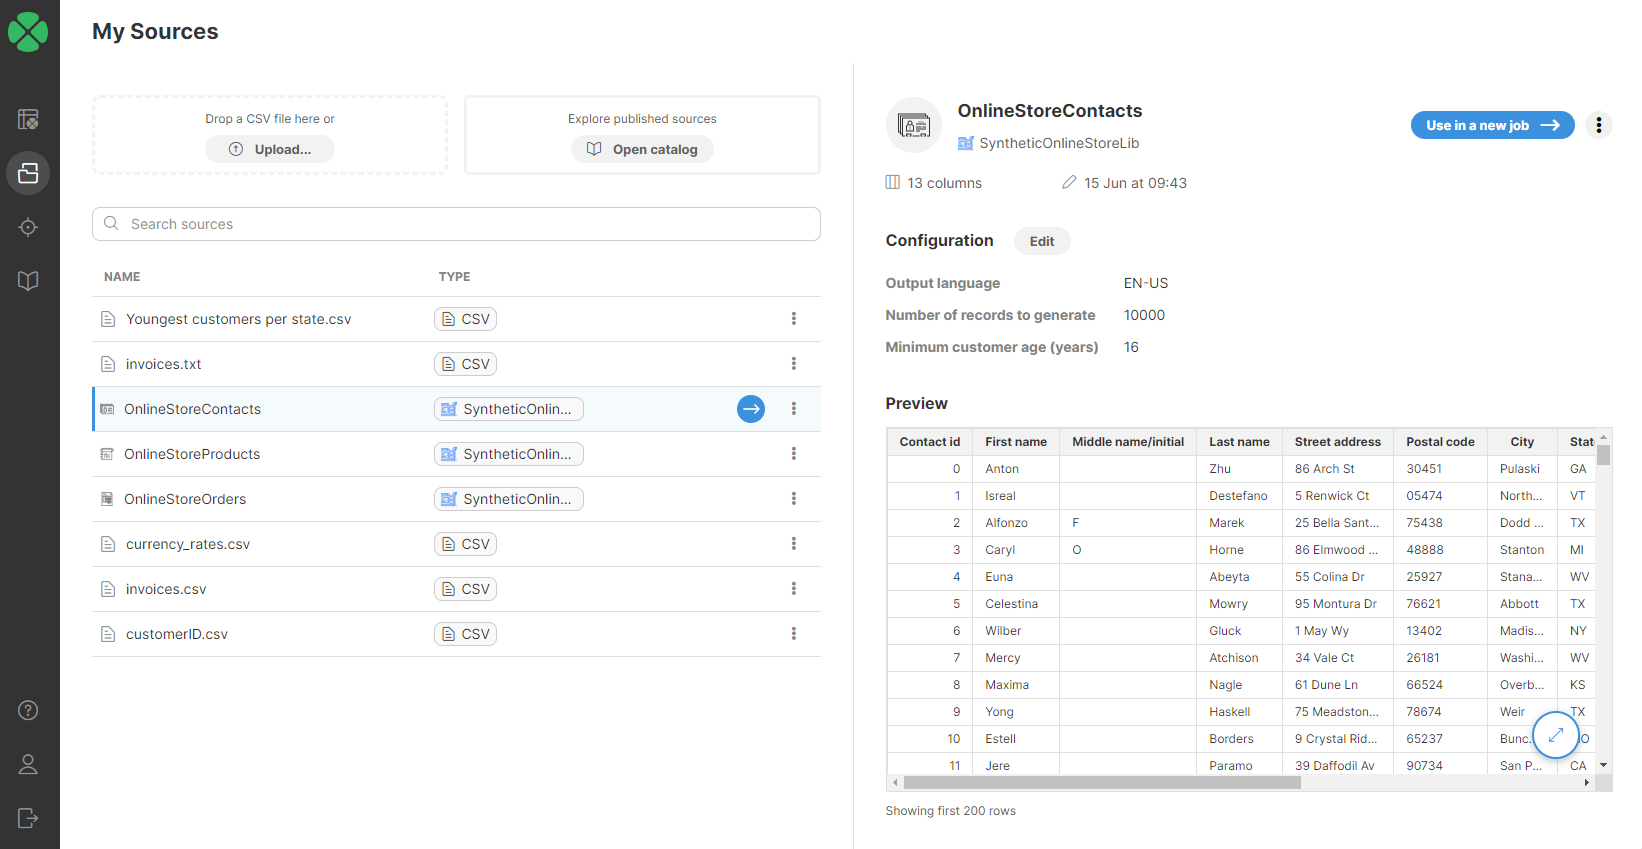
Task: Click the TYPE column header in list
Action: 454,277
